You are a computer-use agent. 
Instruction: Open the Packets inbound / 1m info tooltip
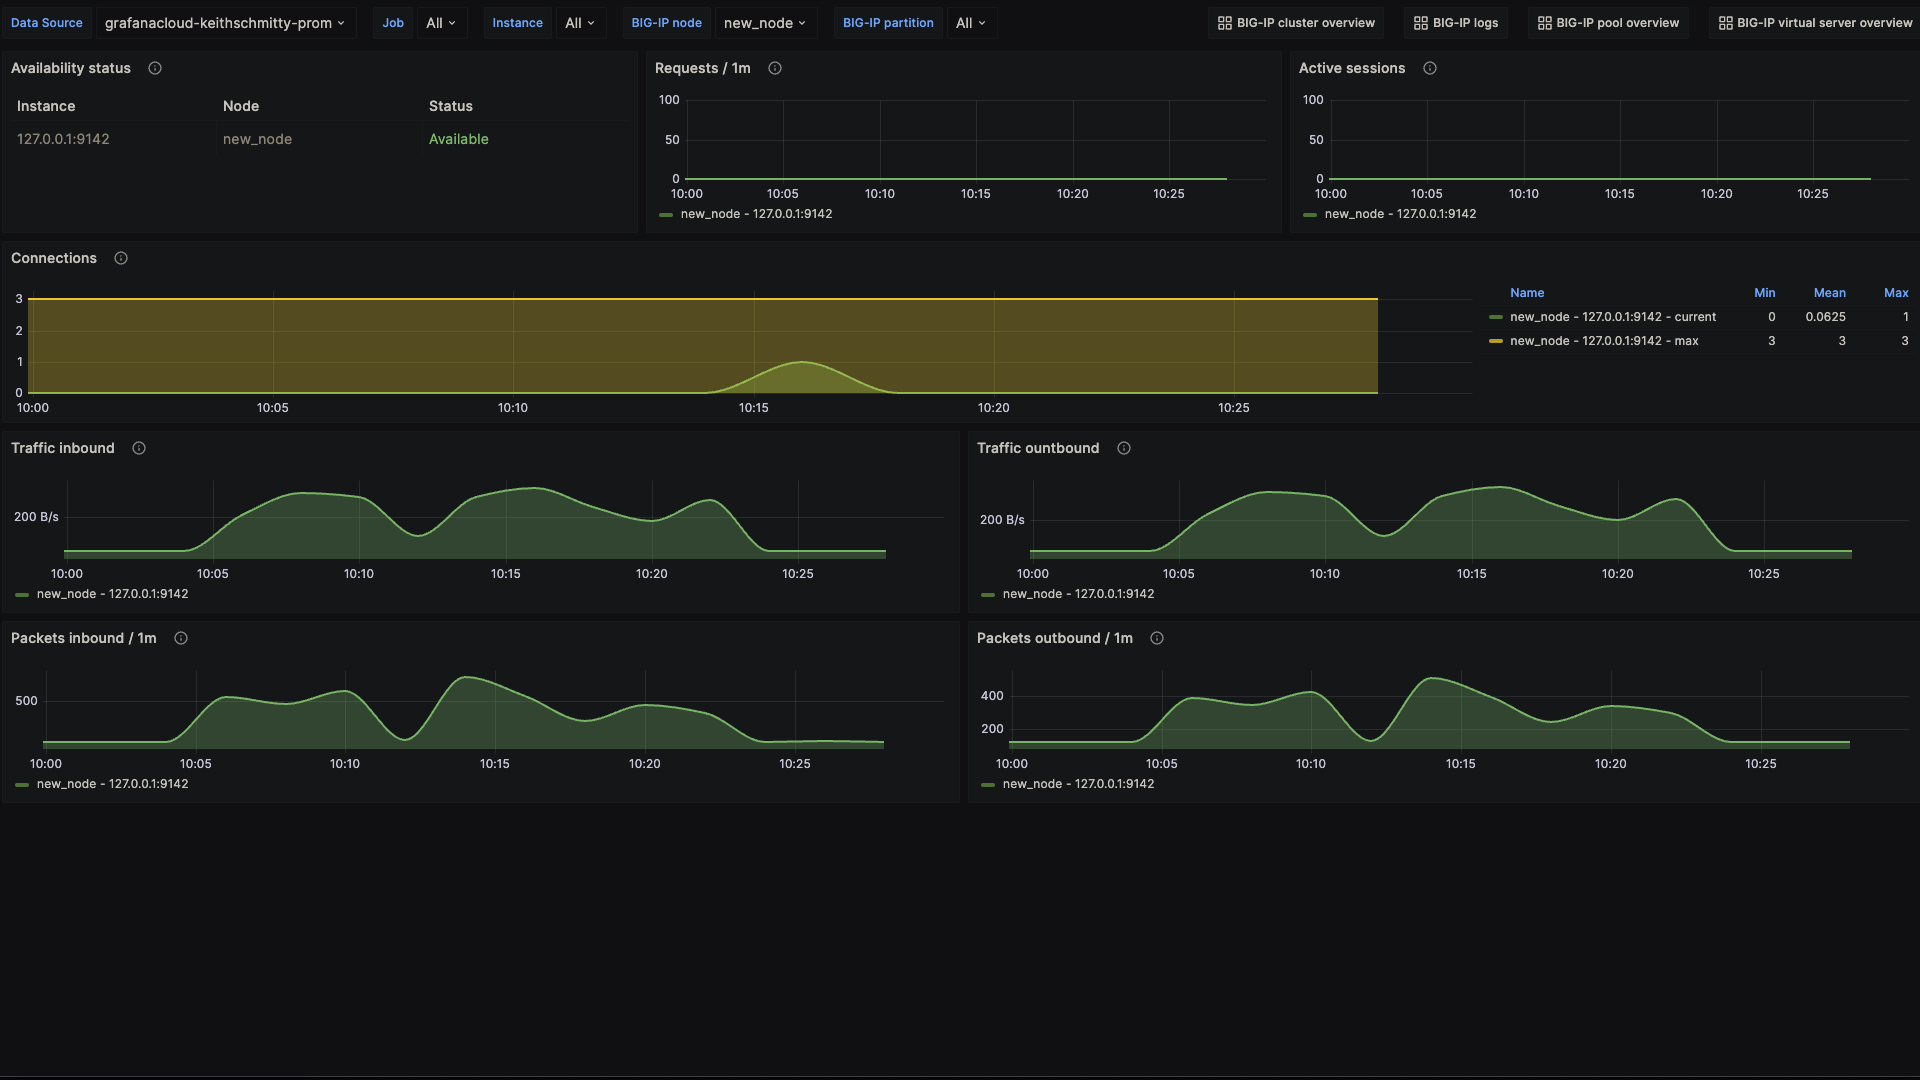point(181,638)
